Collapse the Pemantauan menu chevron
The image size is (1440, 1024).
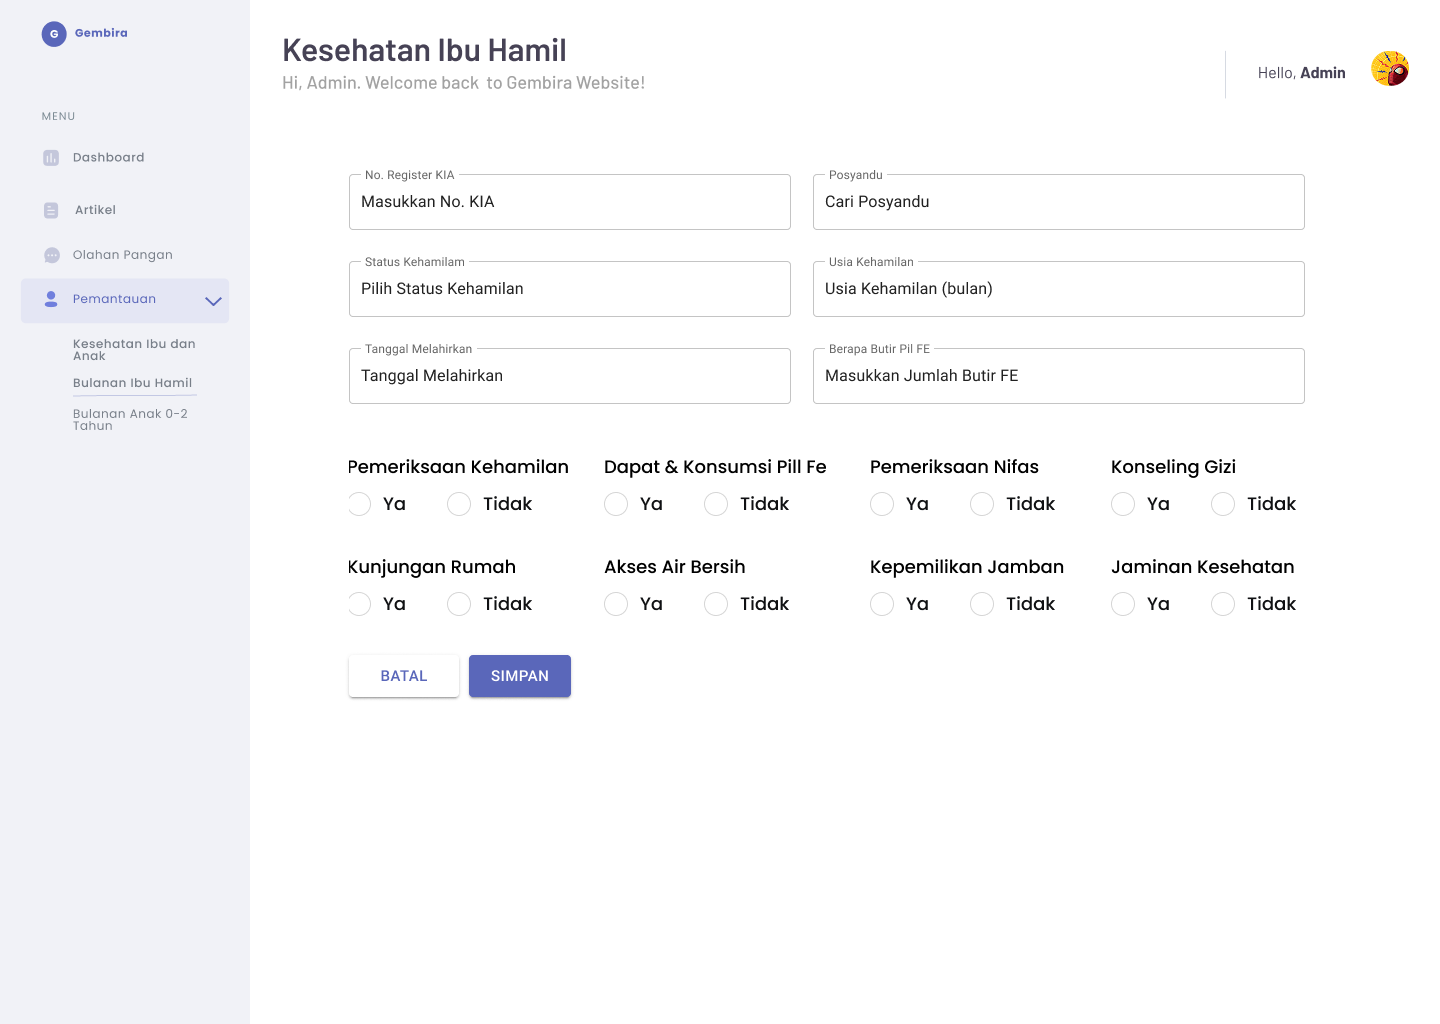click(x=213, y=301)
